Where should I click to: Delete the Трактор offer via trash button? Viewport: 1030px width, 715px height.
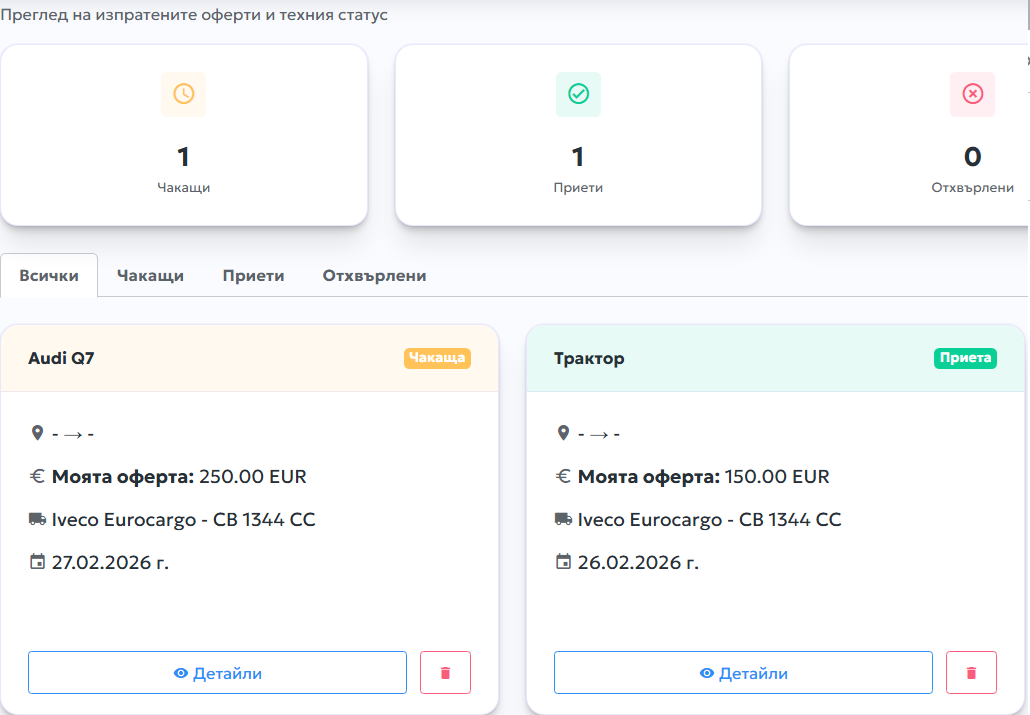(971, 672)
